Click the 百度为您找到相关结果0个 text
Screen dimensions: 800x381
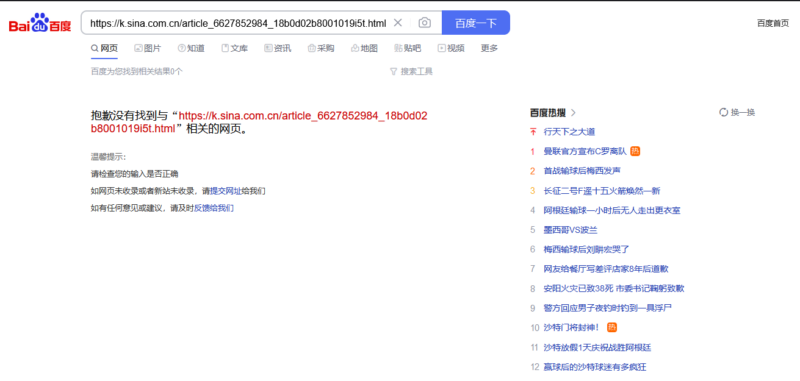point(136,71)
